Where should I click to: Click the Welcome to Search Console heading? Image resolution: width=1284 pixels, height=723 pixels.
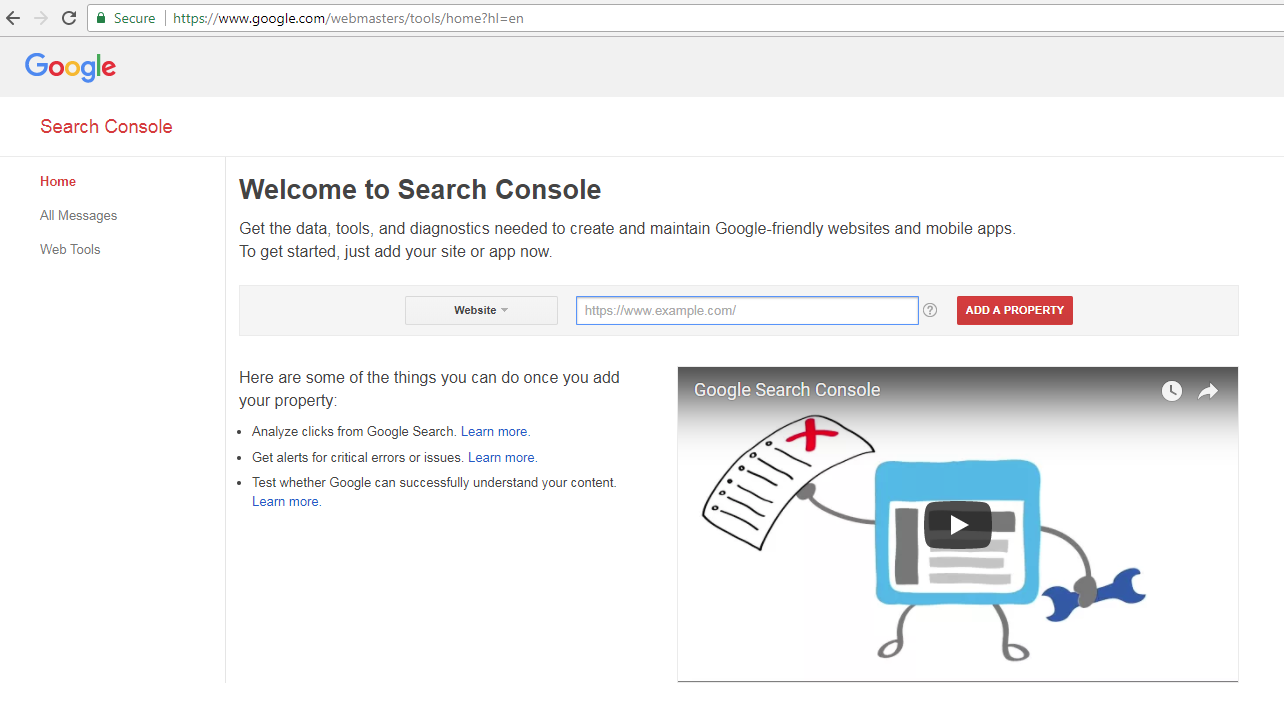point(420,189)
